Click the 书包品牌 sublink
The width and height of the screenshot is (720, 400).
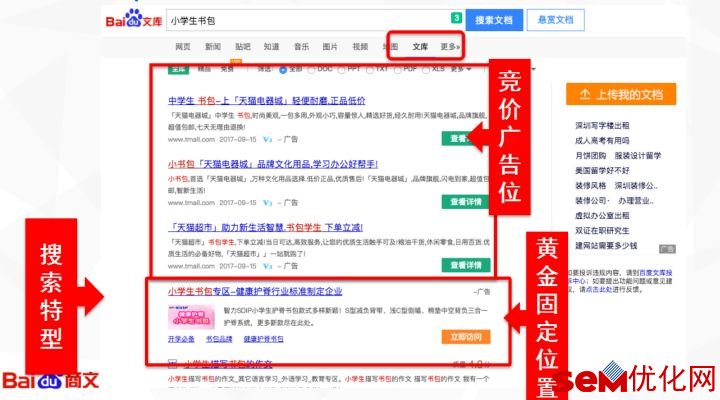[219, 339]
